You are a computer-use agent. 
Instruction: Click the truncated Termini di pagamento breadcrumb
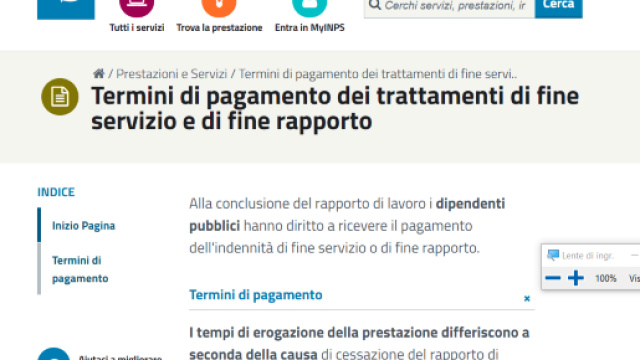(x=378, y=74)
